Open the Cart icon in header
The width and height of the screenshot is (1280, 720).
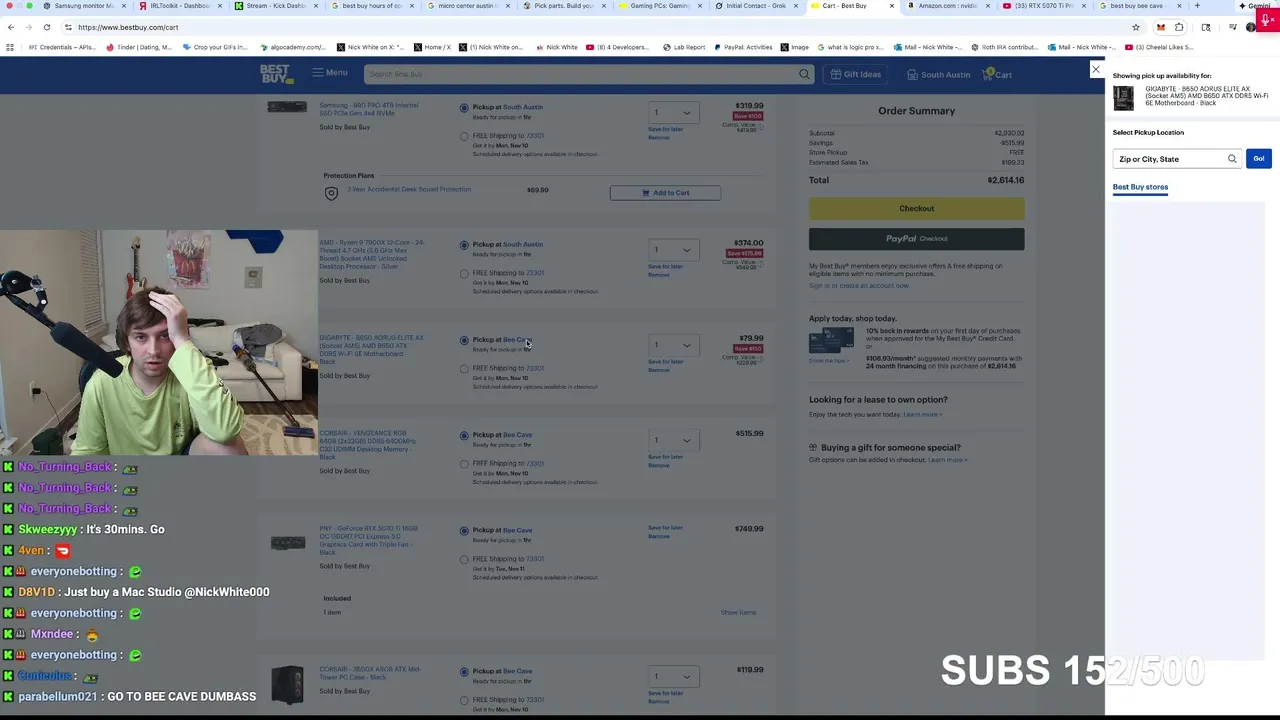click(999, 74)
